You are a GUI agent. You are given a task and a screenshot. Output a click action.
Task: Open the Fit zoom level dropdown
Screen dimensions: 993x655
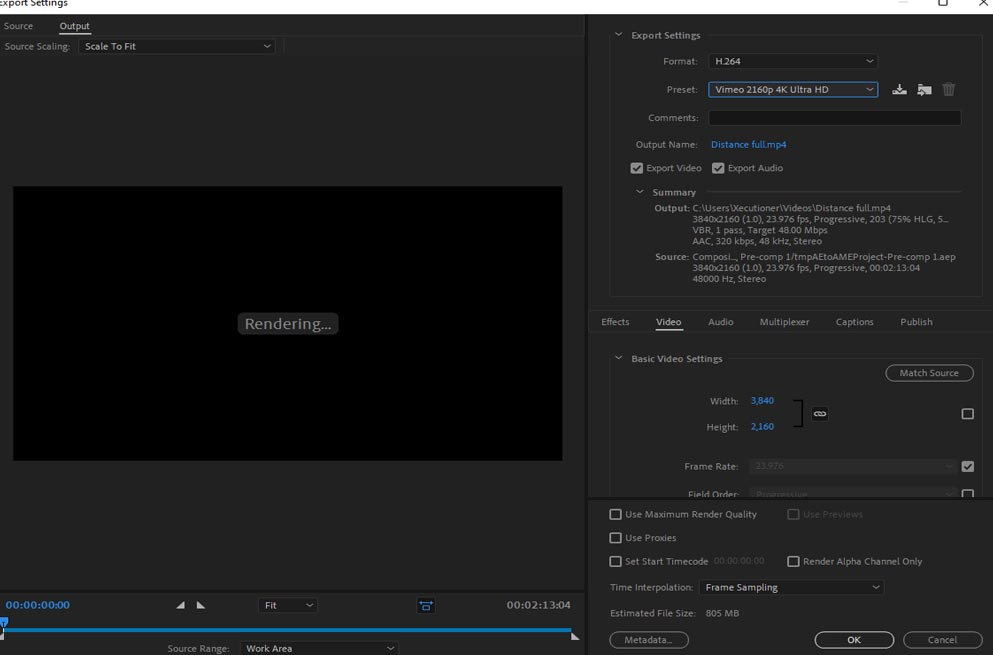pos(288,605)
